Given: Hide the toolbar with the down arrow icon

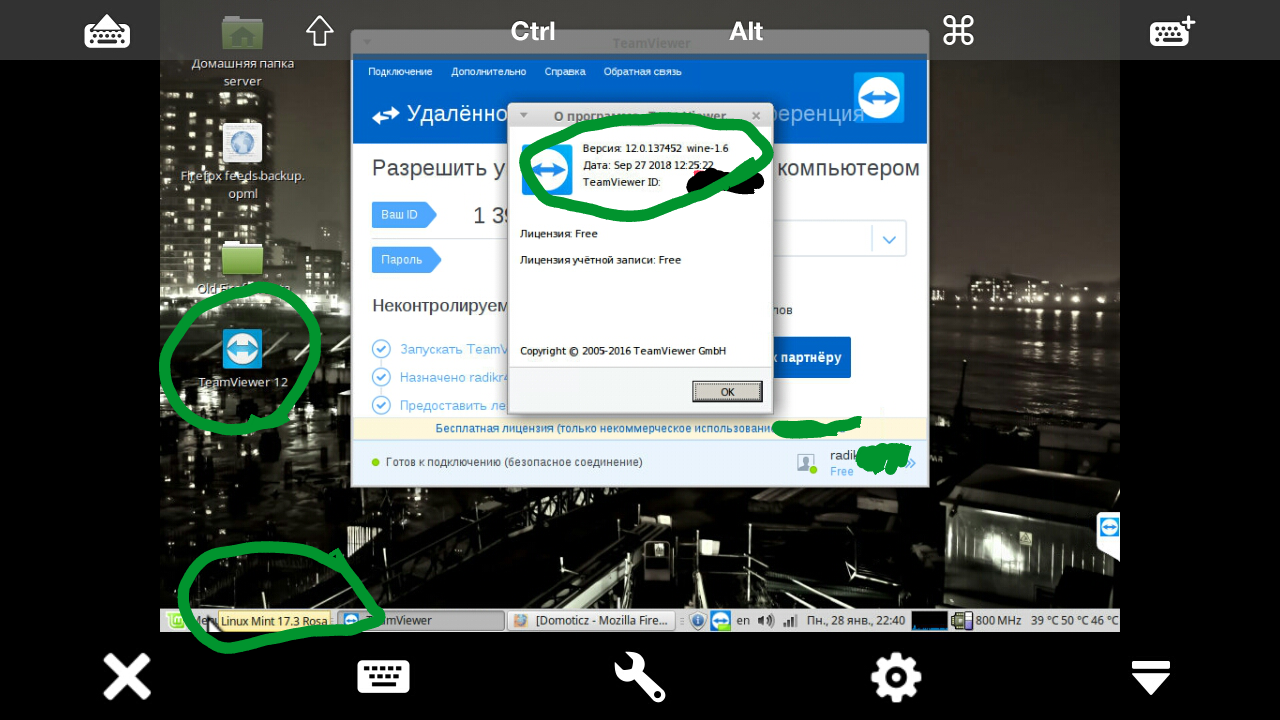Looking at the screenshot, I should pos(1151,677).
